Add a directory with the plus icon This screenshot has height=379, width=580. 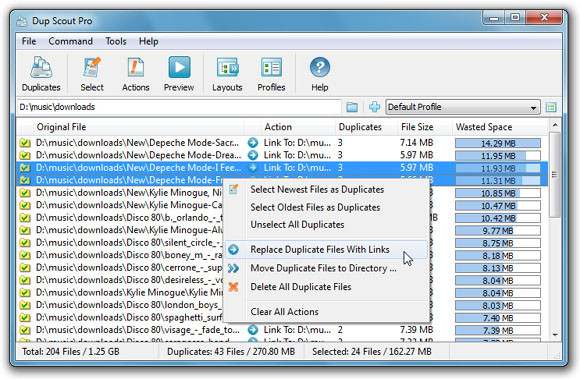coord(374,107)
